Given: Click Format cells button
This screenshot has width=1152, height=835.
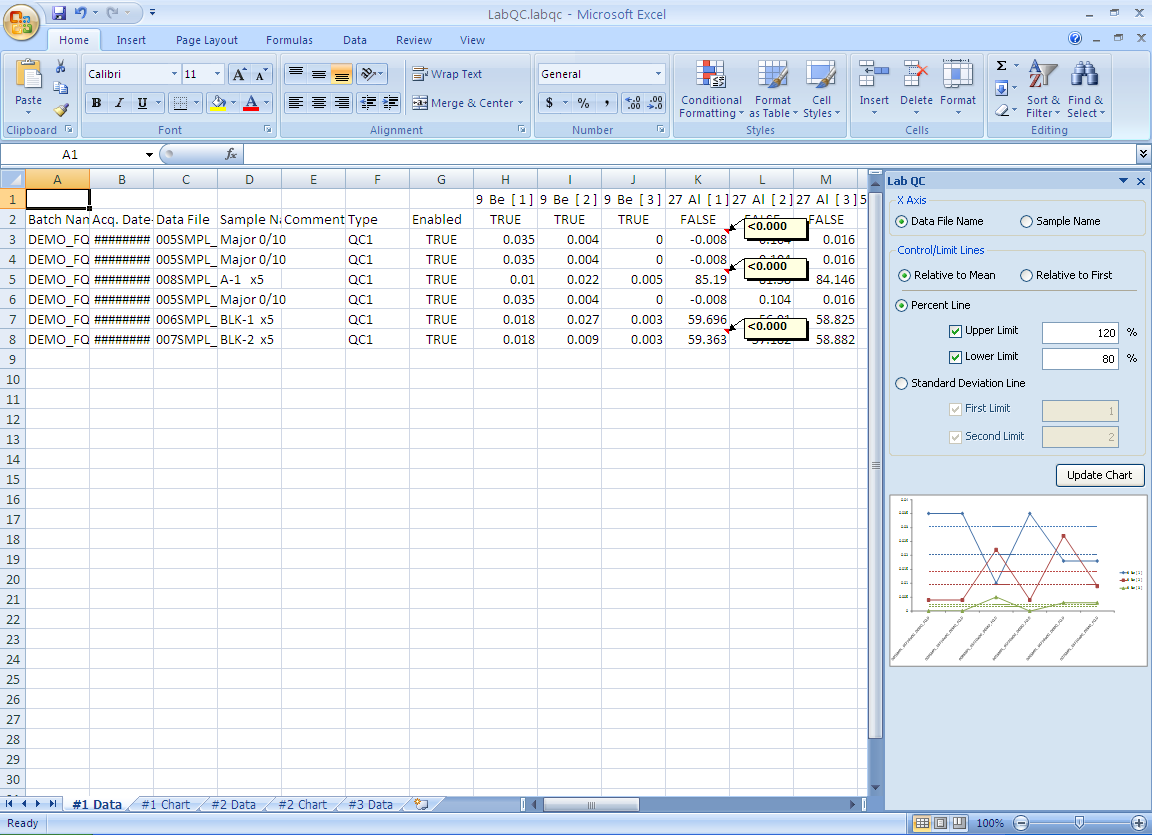Looking at the screenshot, I should (958, 89).
